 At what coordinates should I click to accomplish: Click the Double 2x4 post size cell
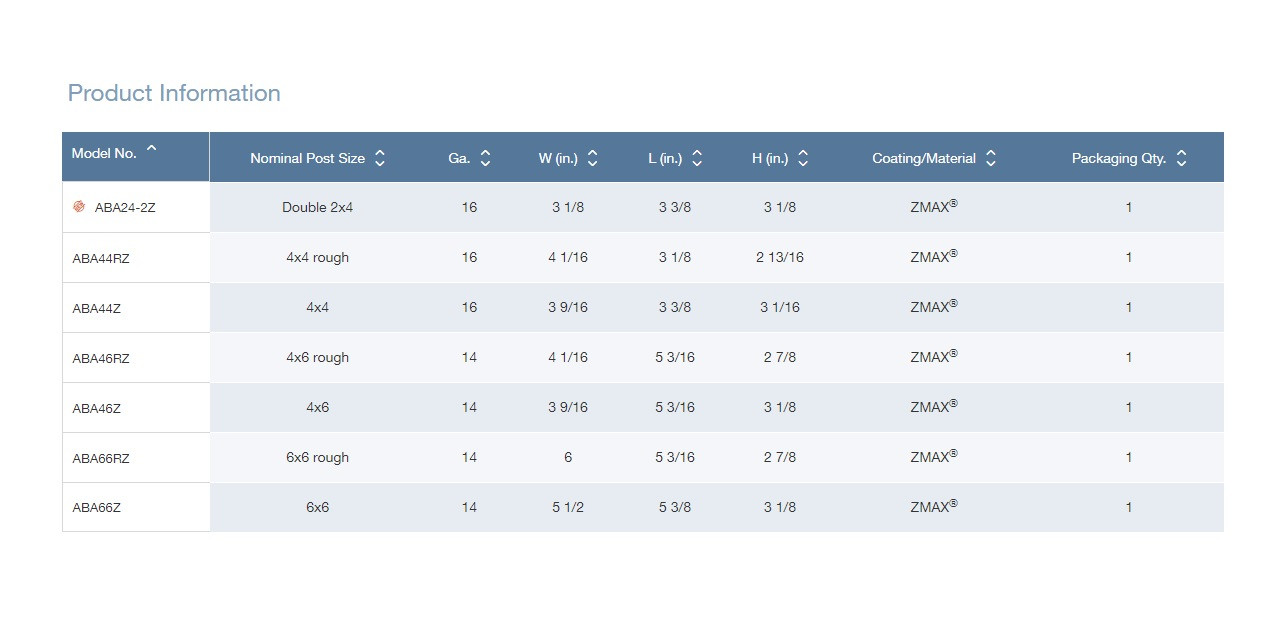point(317,207)
